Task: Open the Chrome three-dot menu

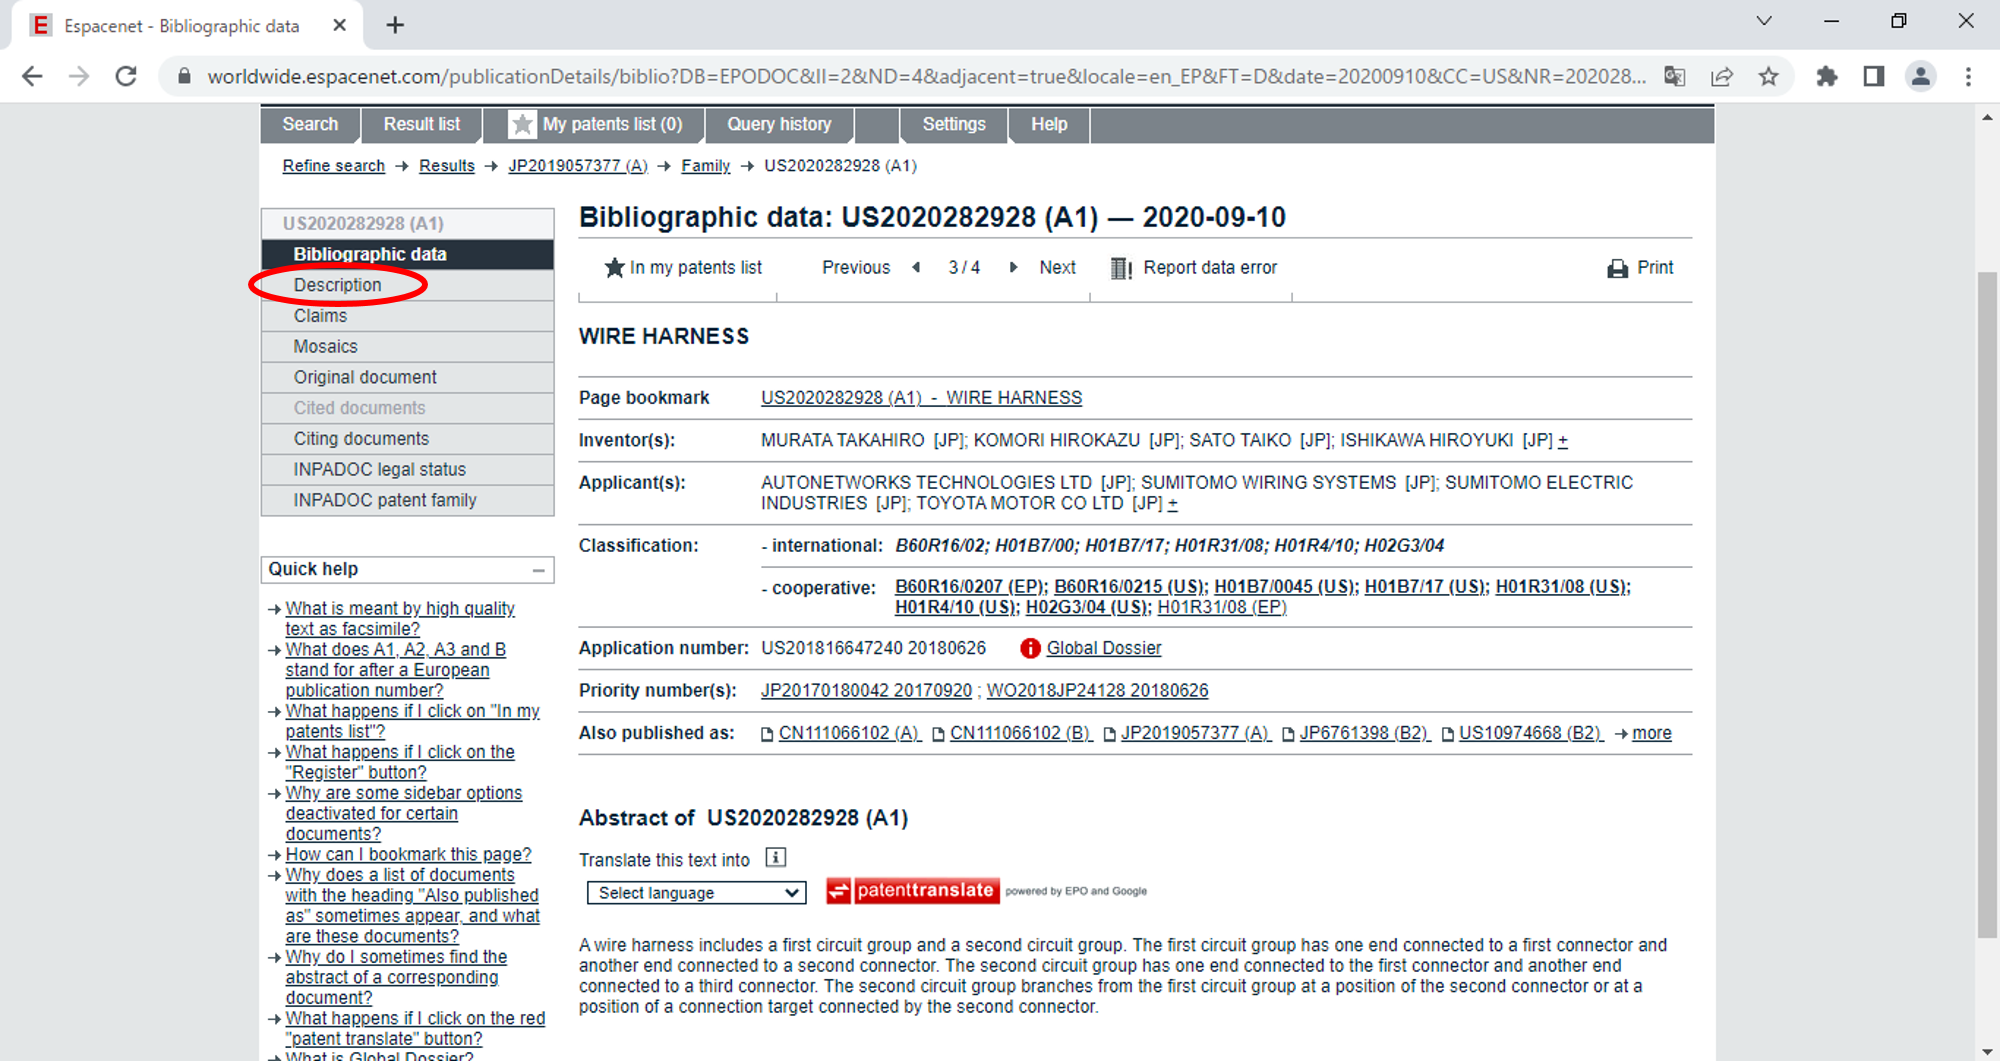Action: 1968,76
